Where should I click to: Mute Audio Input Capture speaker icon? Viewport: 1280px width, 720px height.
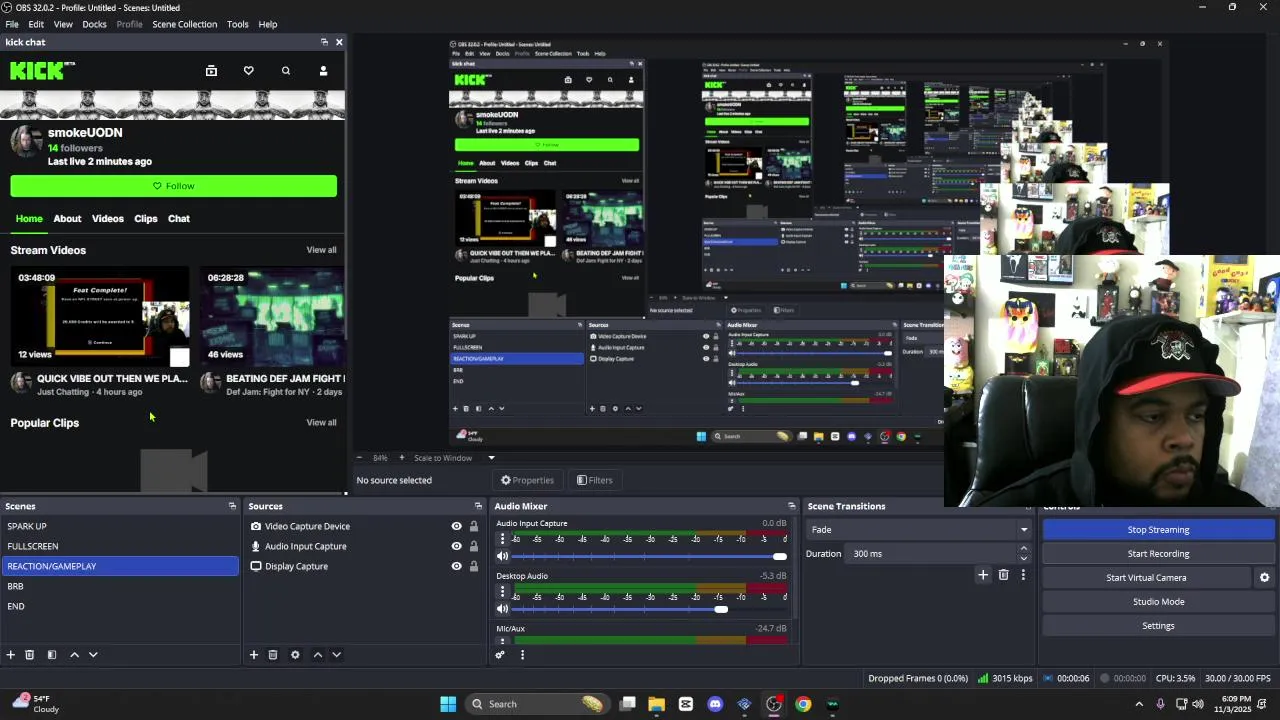tap(503, 556)
